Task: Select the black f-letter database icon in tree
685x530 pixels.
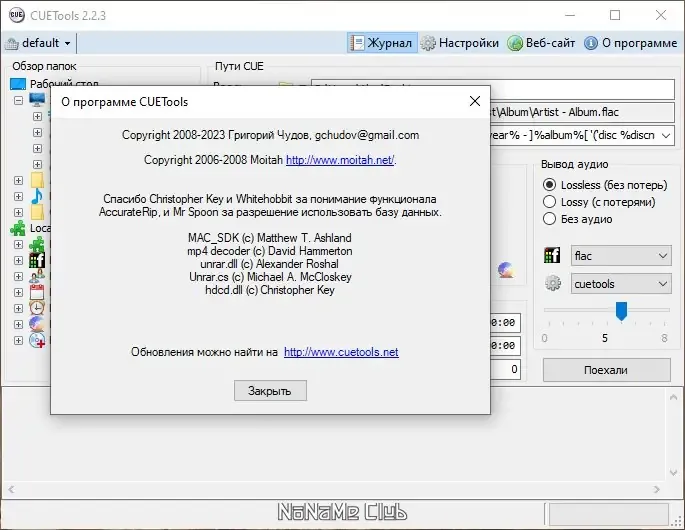Action: click(37, 260)
